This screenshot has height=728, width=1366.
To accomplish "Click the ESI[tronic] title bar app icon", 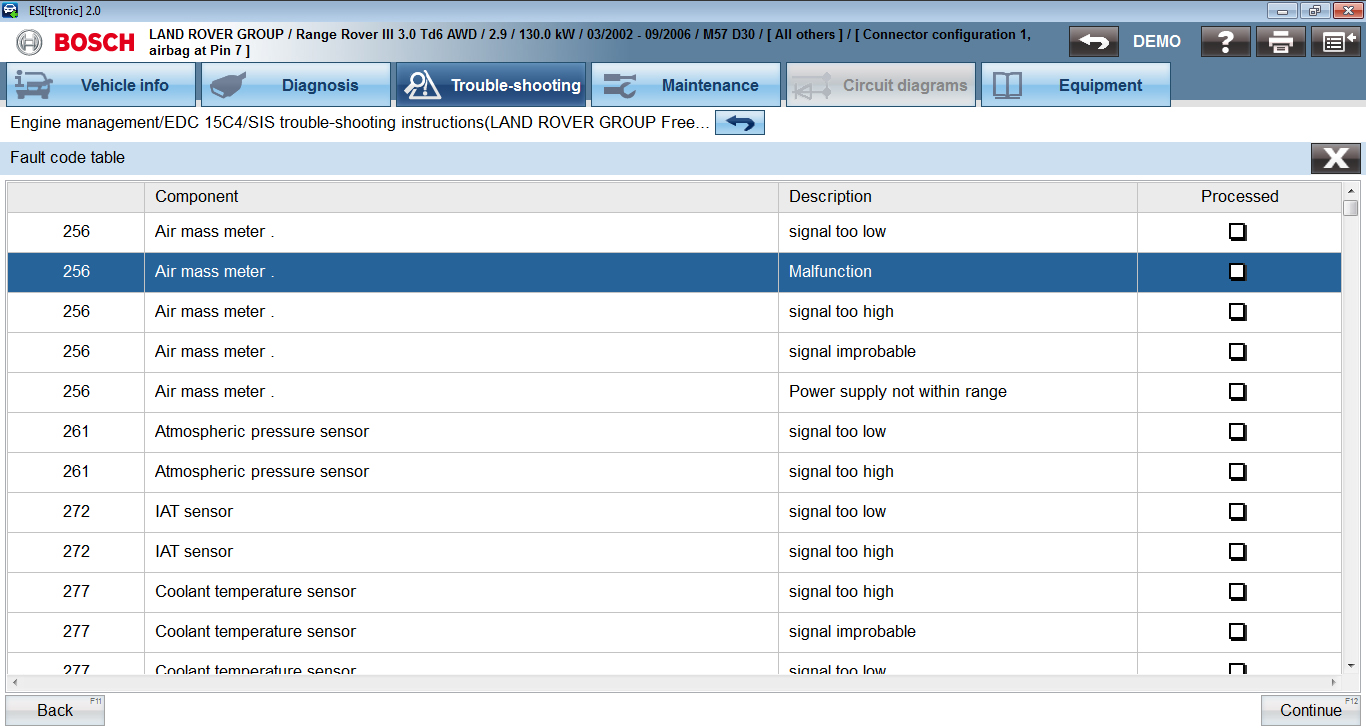I will point(11,10).
